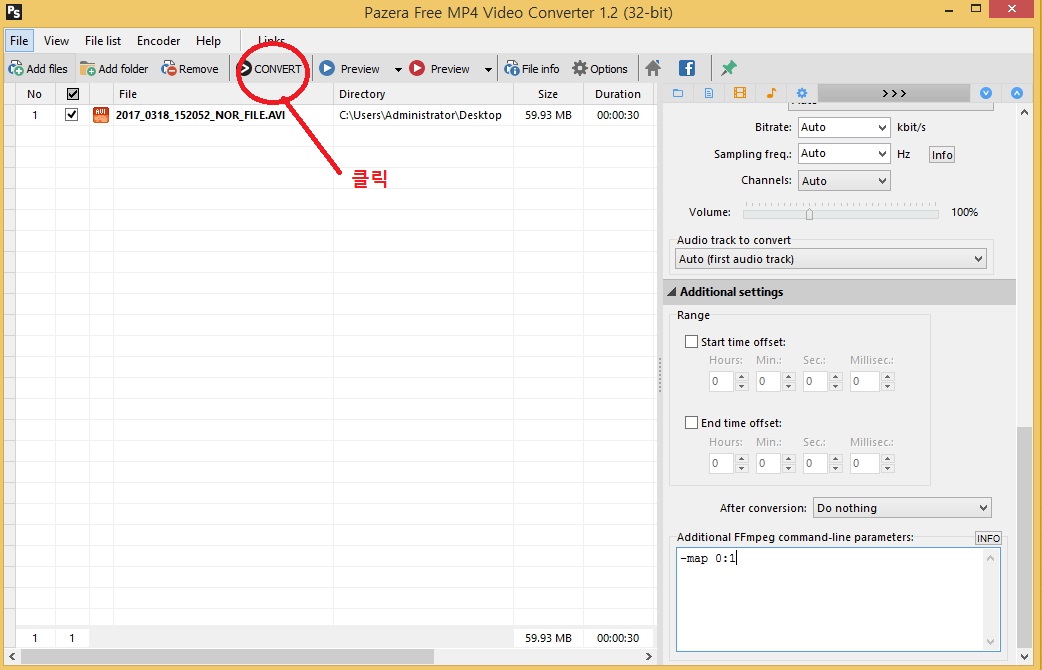The width and height of the screenshot is (1042, 670).
Task: Click the home page house icon
Action: (653, 69)
